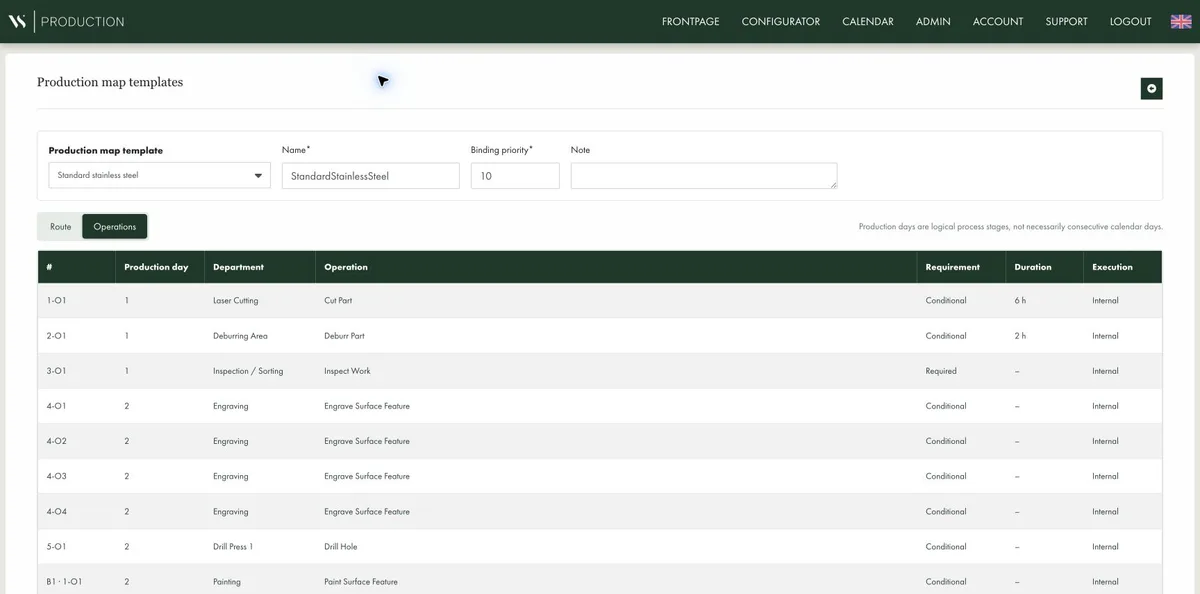This screenshot has height=594, width=1200.
Task: Select row 1-O1 identifier
Action: pyautogui.click(x=57, y=300)
